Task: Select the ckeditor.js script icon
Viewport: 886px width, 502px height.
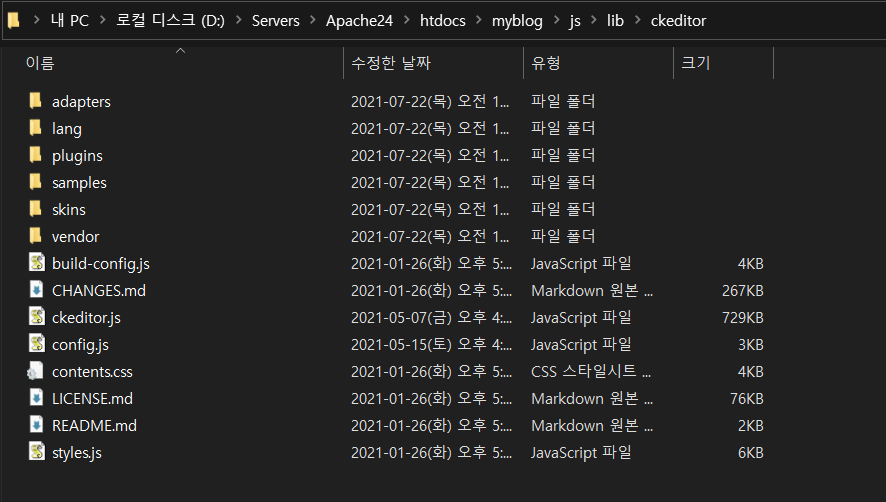Action: [36, 317]
